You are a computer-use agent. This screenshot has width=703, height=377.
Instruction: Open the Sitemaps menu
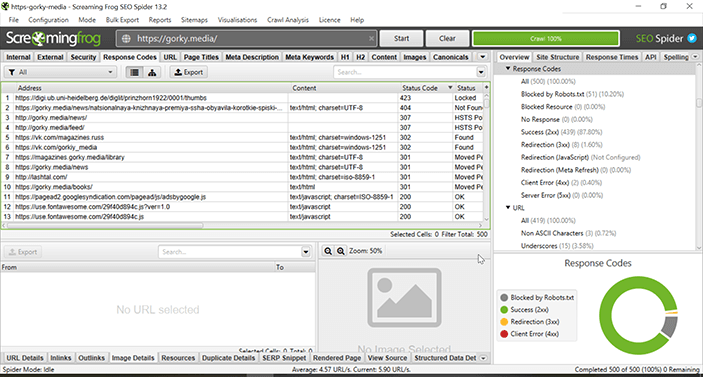click(x=194, y=20)
